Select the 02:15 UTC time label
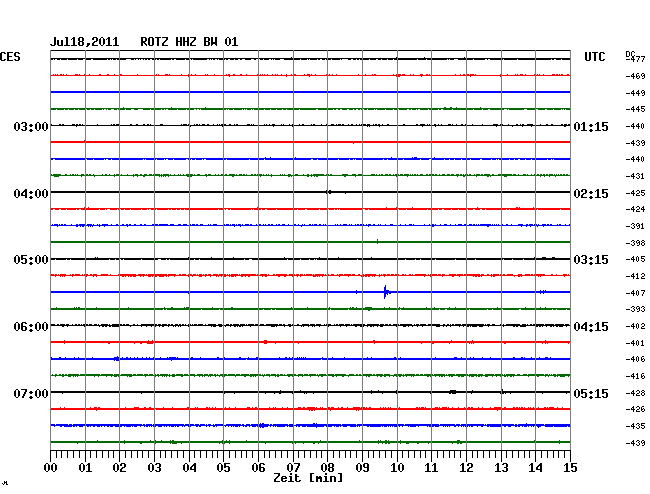This screenshot has width=650, height=494. tap(591, 194)
